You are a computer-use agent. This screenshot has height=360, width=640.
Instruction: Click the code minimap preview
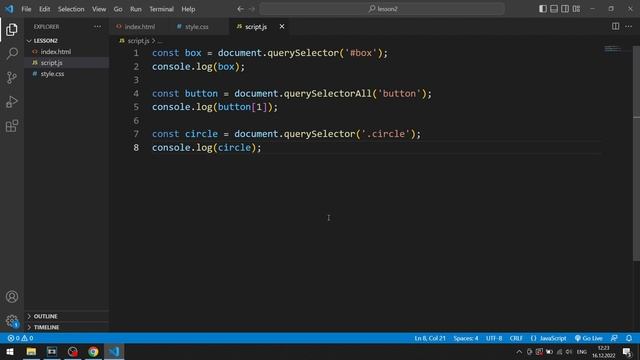click(x=613, y=50)
